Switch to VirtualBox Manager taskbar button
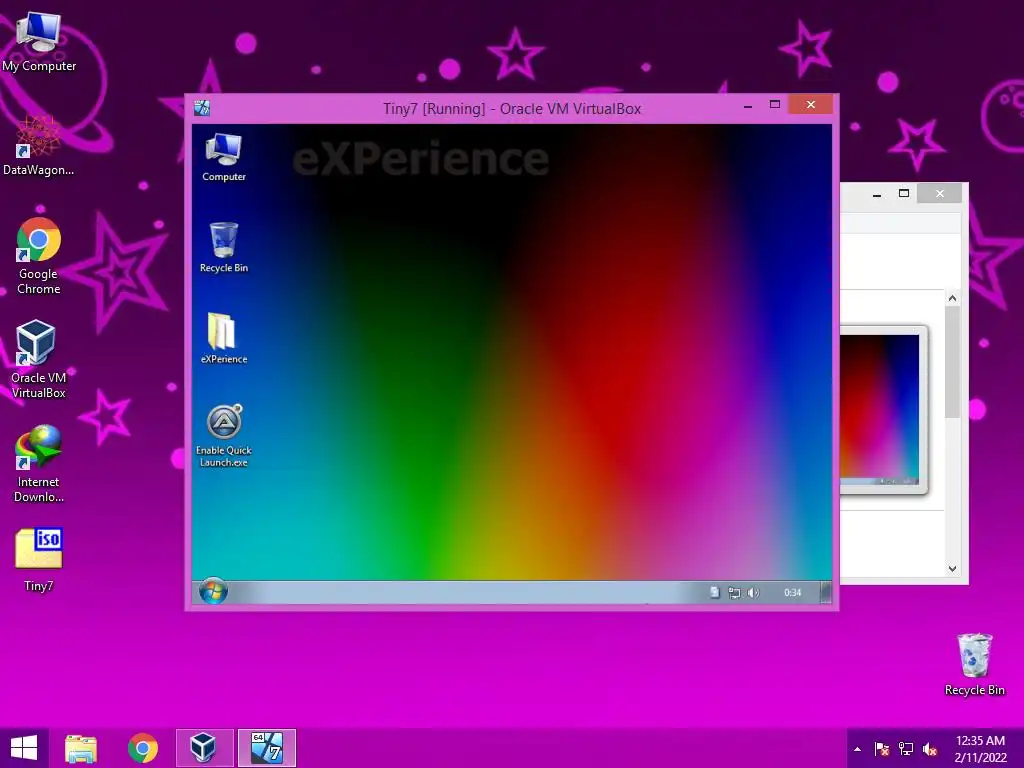Screen dimensions: 1024x768 click(x=204, y=748)
